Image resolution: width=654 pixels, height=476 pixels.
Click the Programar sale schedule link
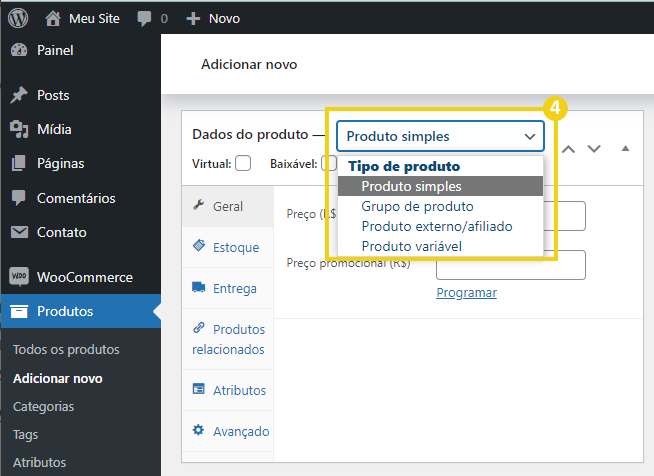click(466, 292)
